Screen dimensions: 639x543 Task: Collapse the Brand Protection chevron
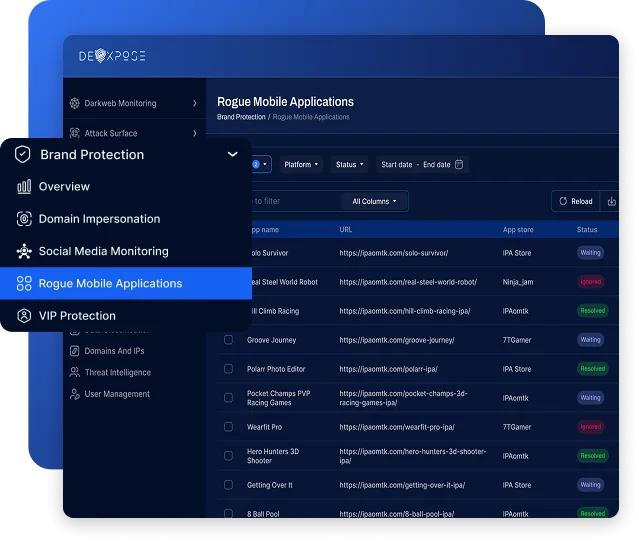coord(232,154)
